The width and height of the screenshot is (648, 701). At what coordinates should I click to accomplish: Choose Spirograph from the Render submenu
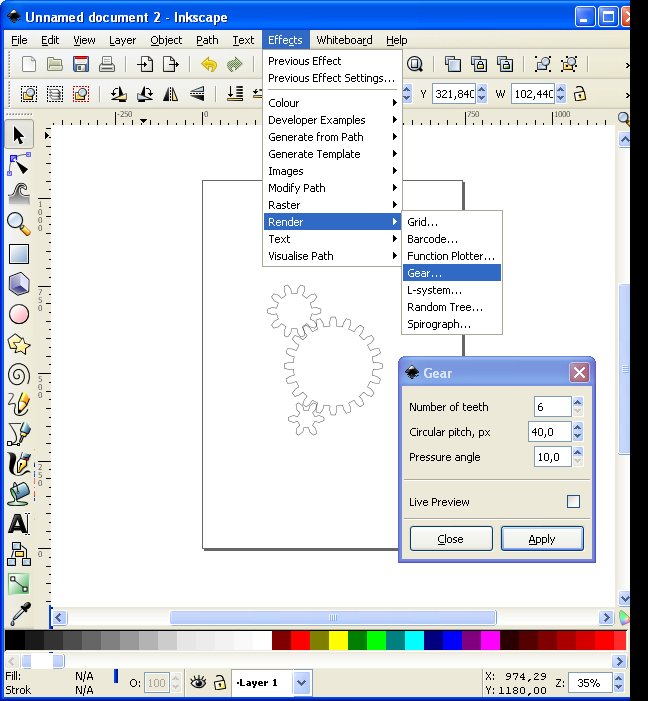[x=438, y=324]
